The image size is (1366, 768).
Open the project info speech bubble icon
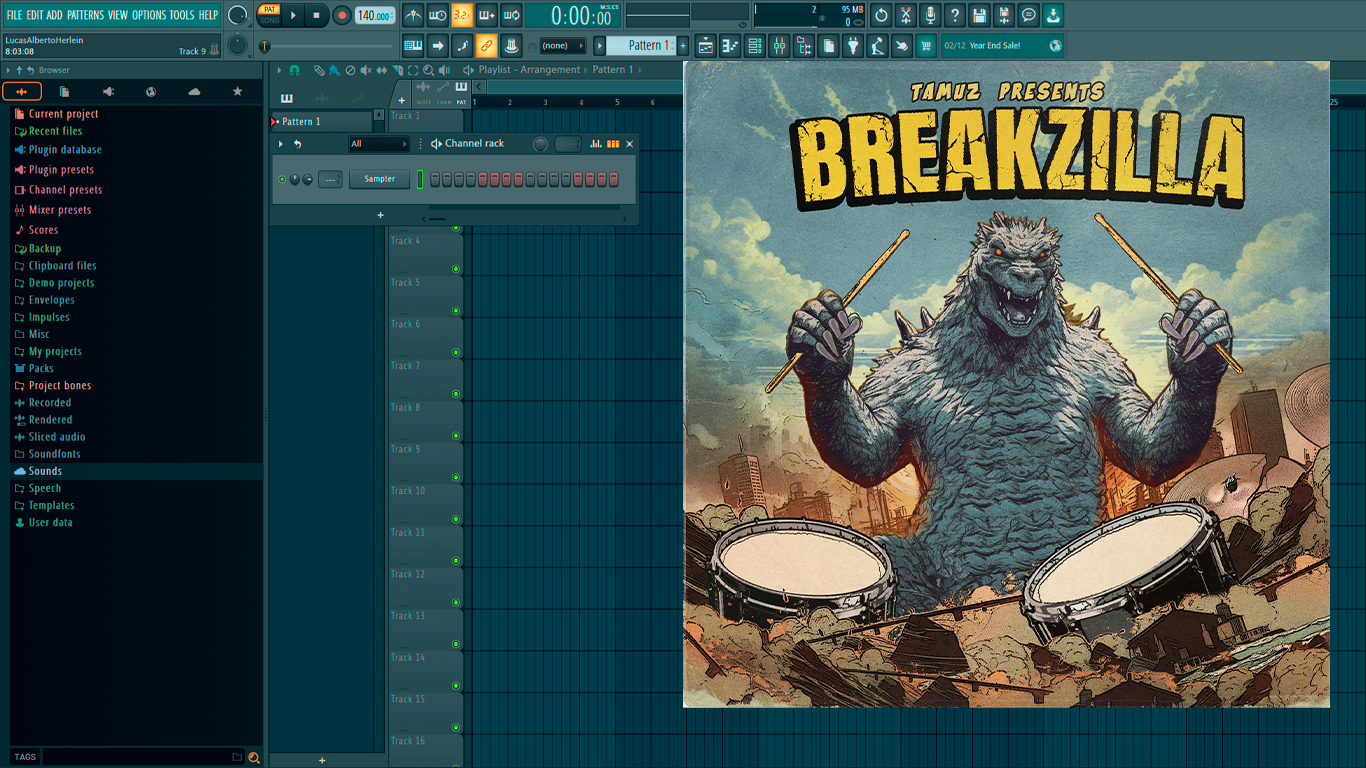1028,15
